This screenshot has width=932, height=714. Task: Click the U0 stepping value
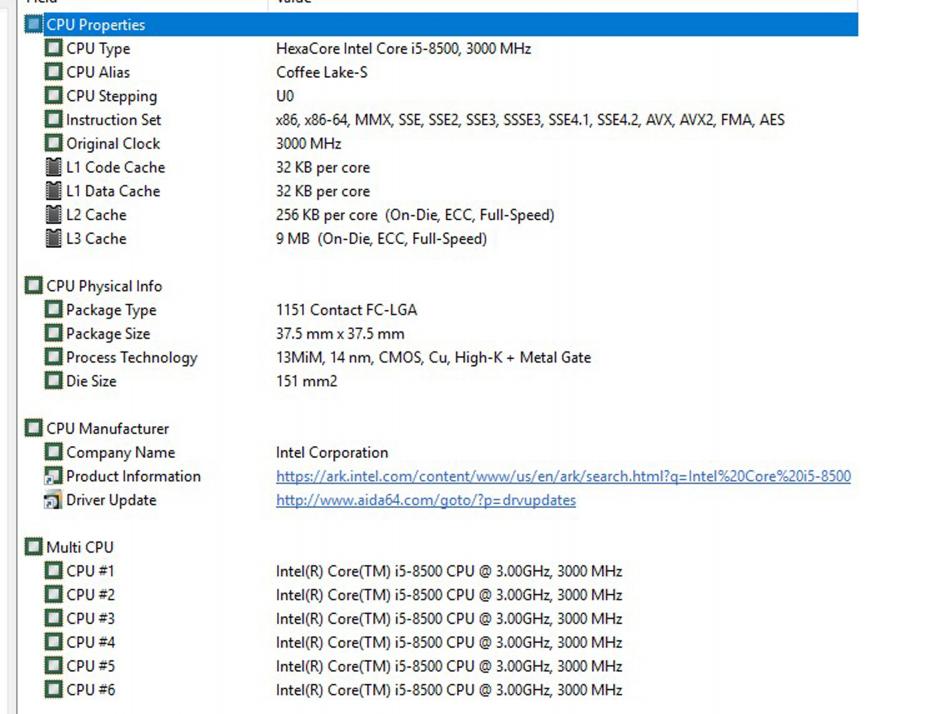click(285, 96)
